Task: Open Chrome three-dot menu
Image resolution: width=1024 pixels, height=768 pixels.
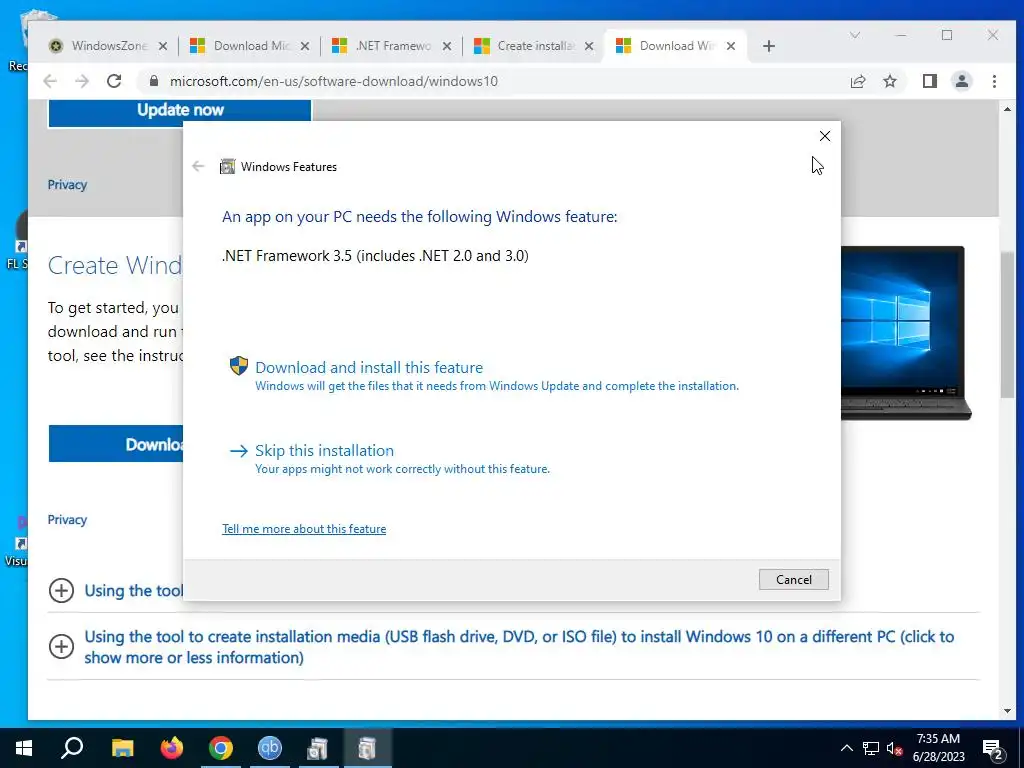Action: point(994,81)
